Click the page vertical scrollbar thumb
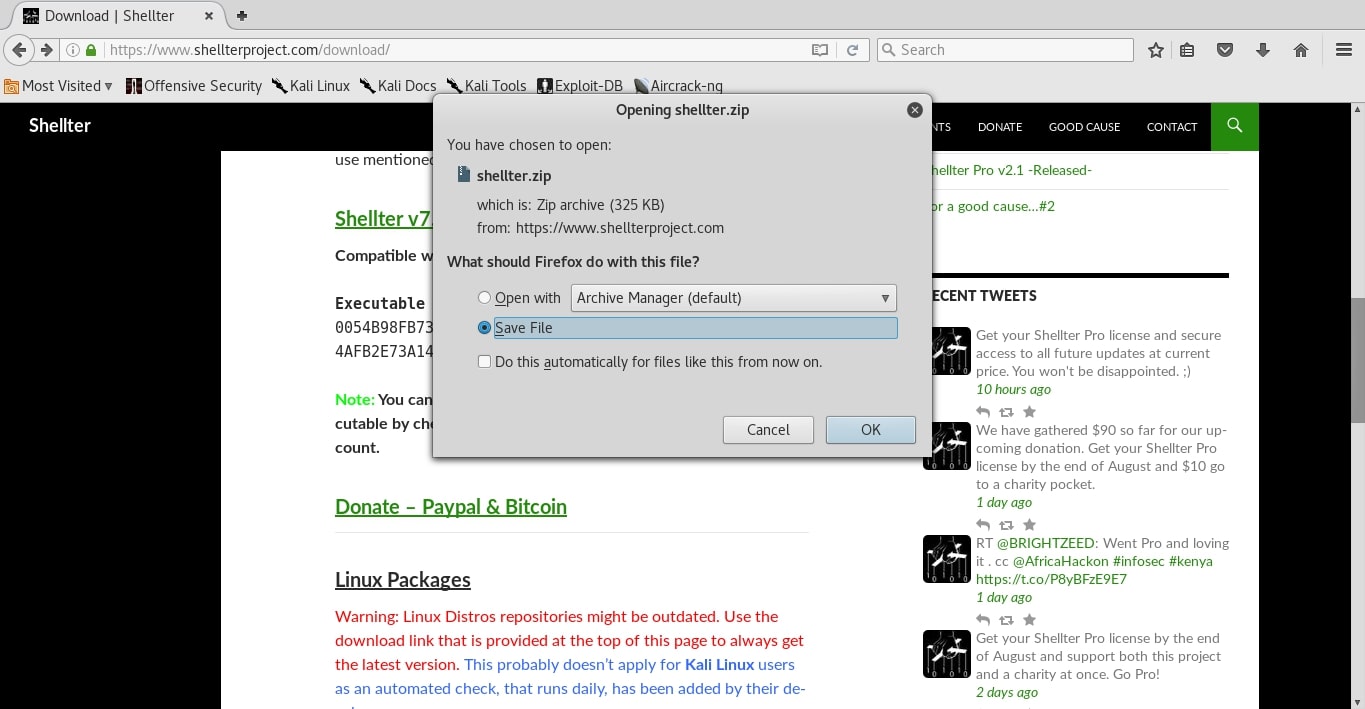1365x709 pixels. click(1357, 360)
